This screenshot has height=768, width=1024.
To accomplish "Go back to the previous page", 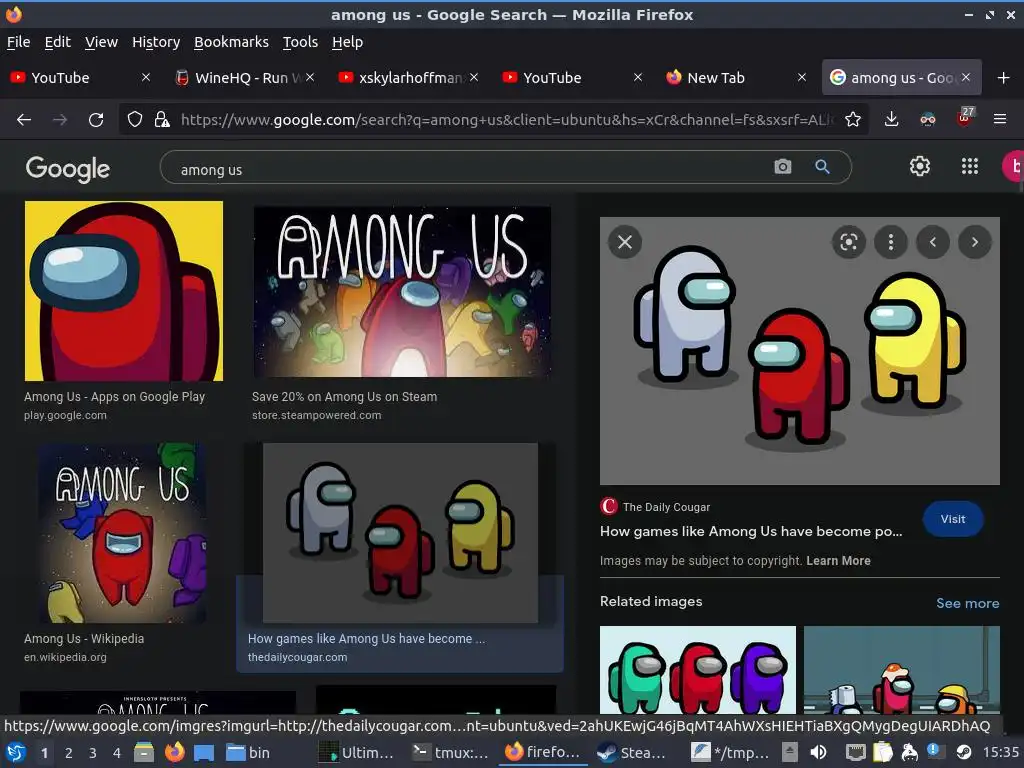I will (x=24, y=120).
